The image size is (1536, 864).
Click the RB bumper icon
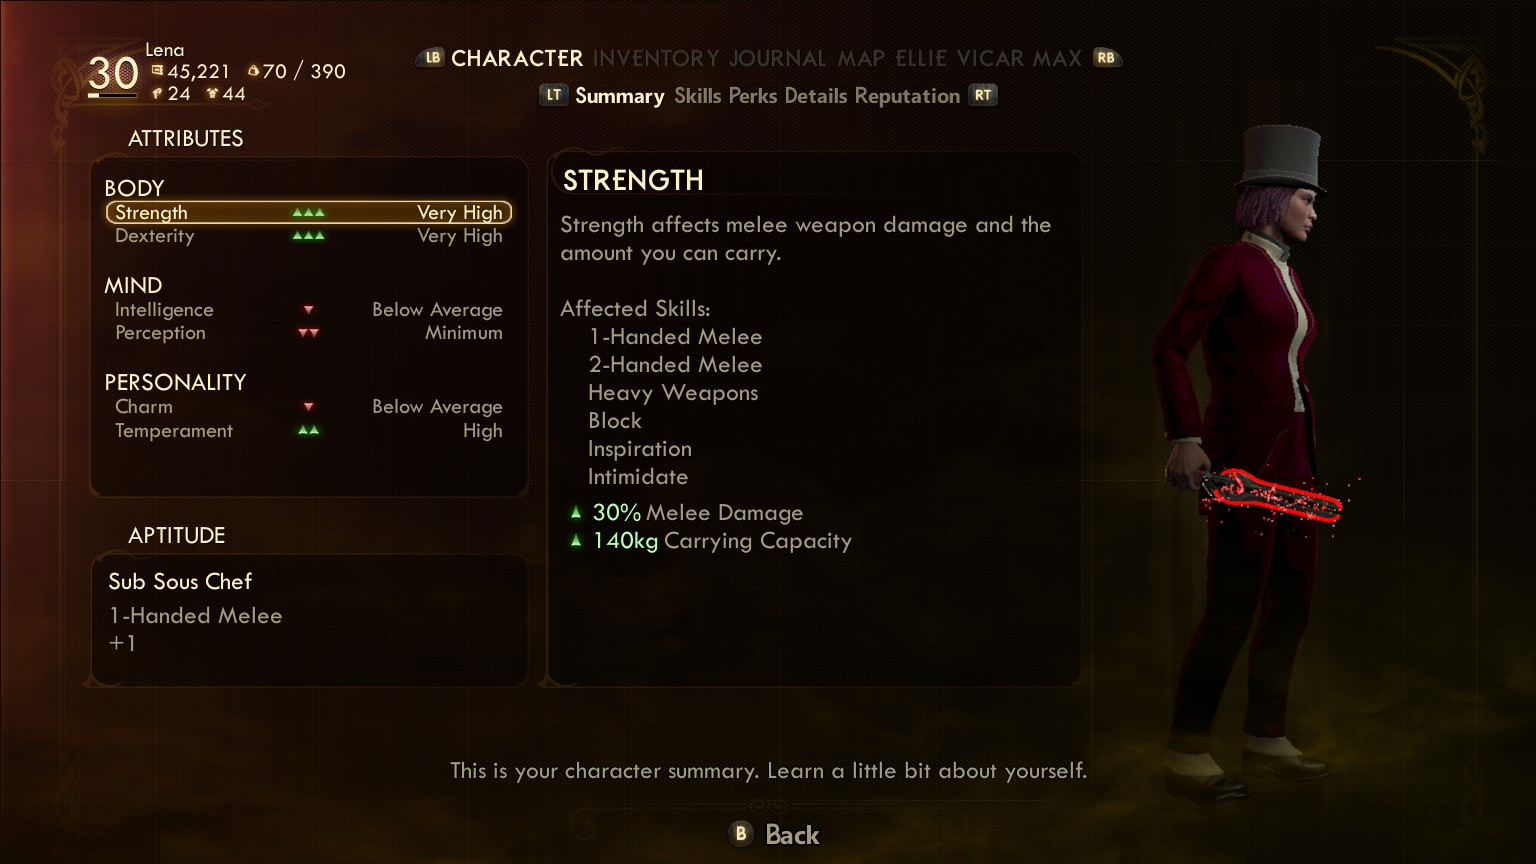[x=1106, y=58]
